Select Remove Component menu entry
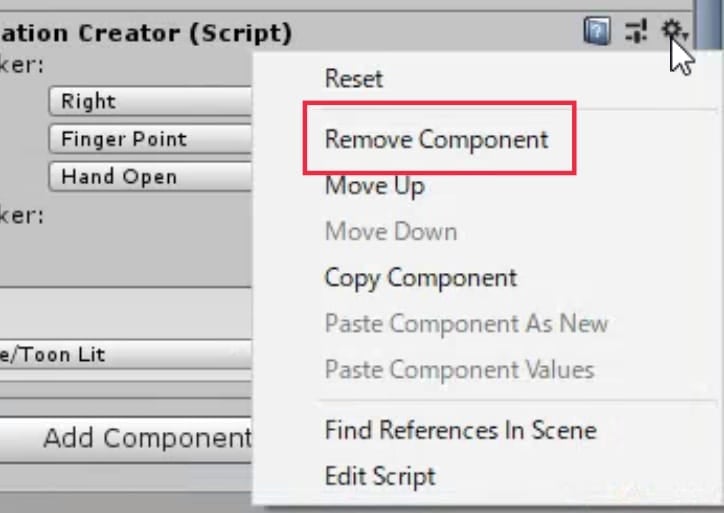 click(x=437, y=139)
